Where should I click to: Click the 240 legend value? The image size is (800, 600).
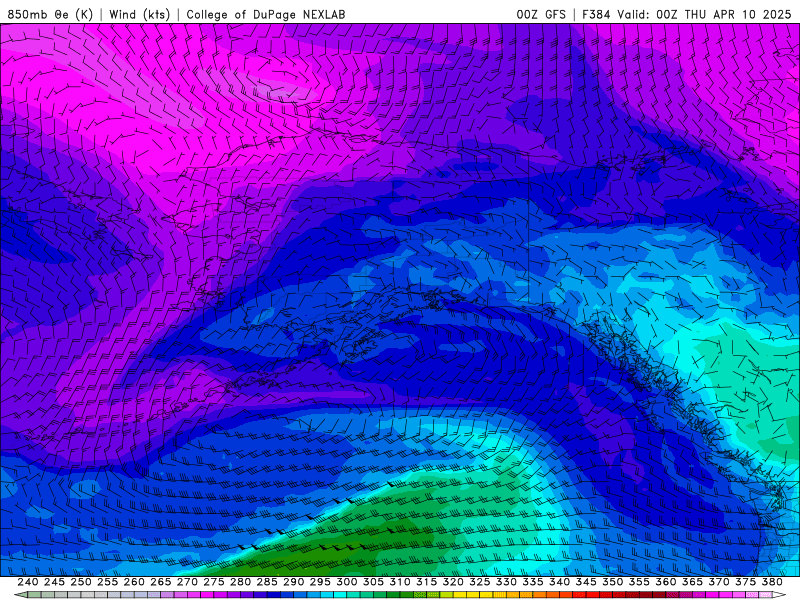28,582
